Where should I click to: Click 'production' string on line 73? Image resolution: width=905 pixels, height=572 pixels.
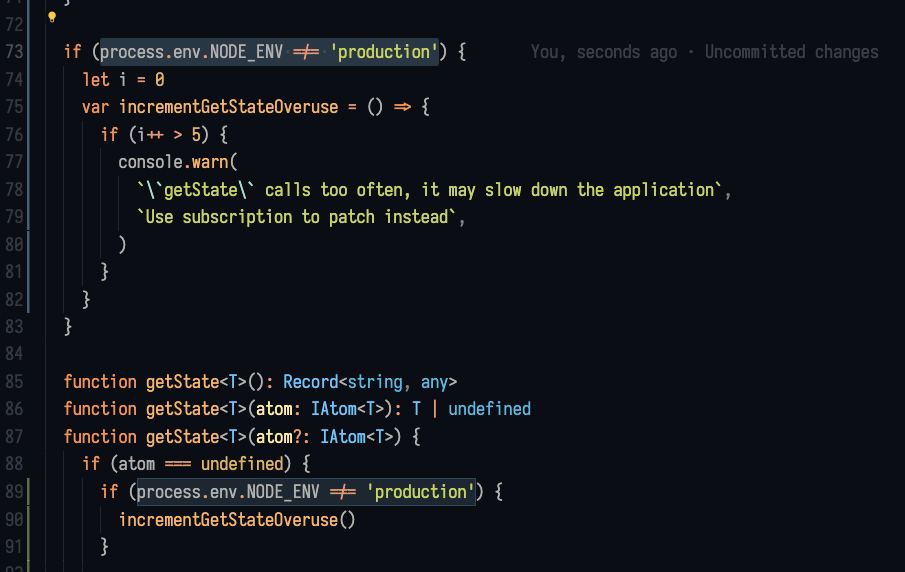pyautogui.click(x=384, y=52)
